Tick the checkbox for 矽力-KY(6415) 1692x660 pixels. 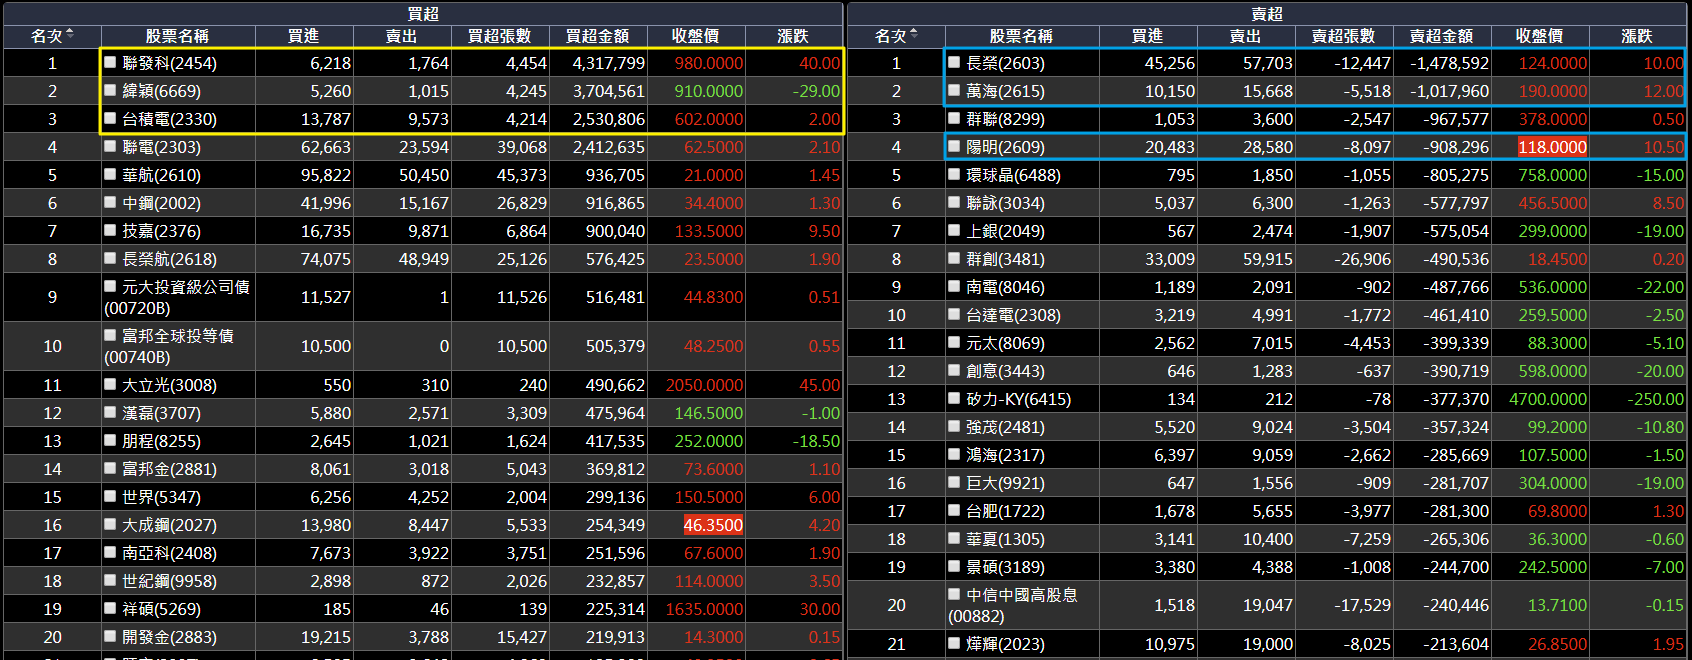[x=955, y=398]
